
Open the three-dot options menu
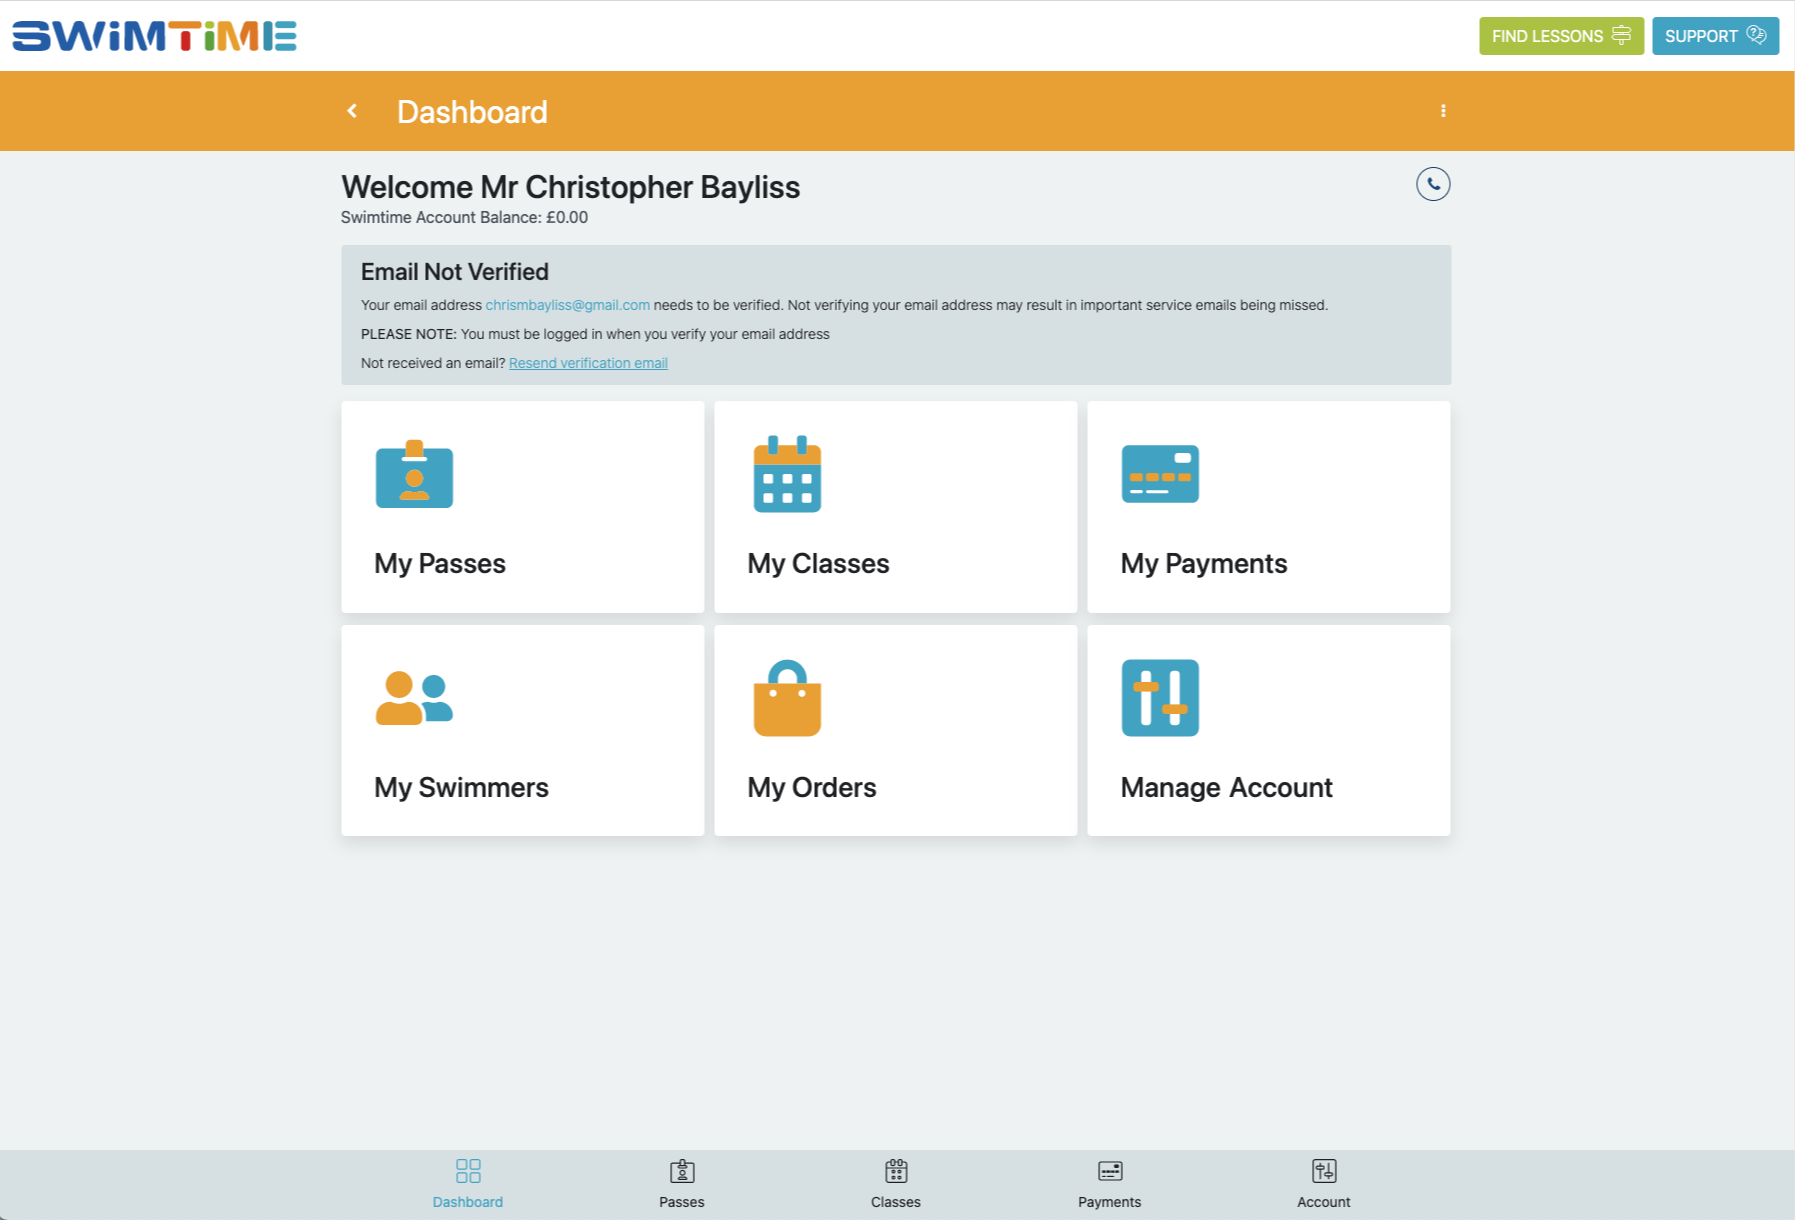[x=1443, y=111]
